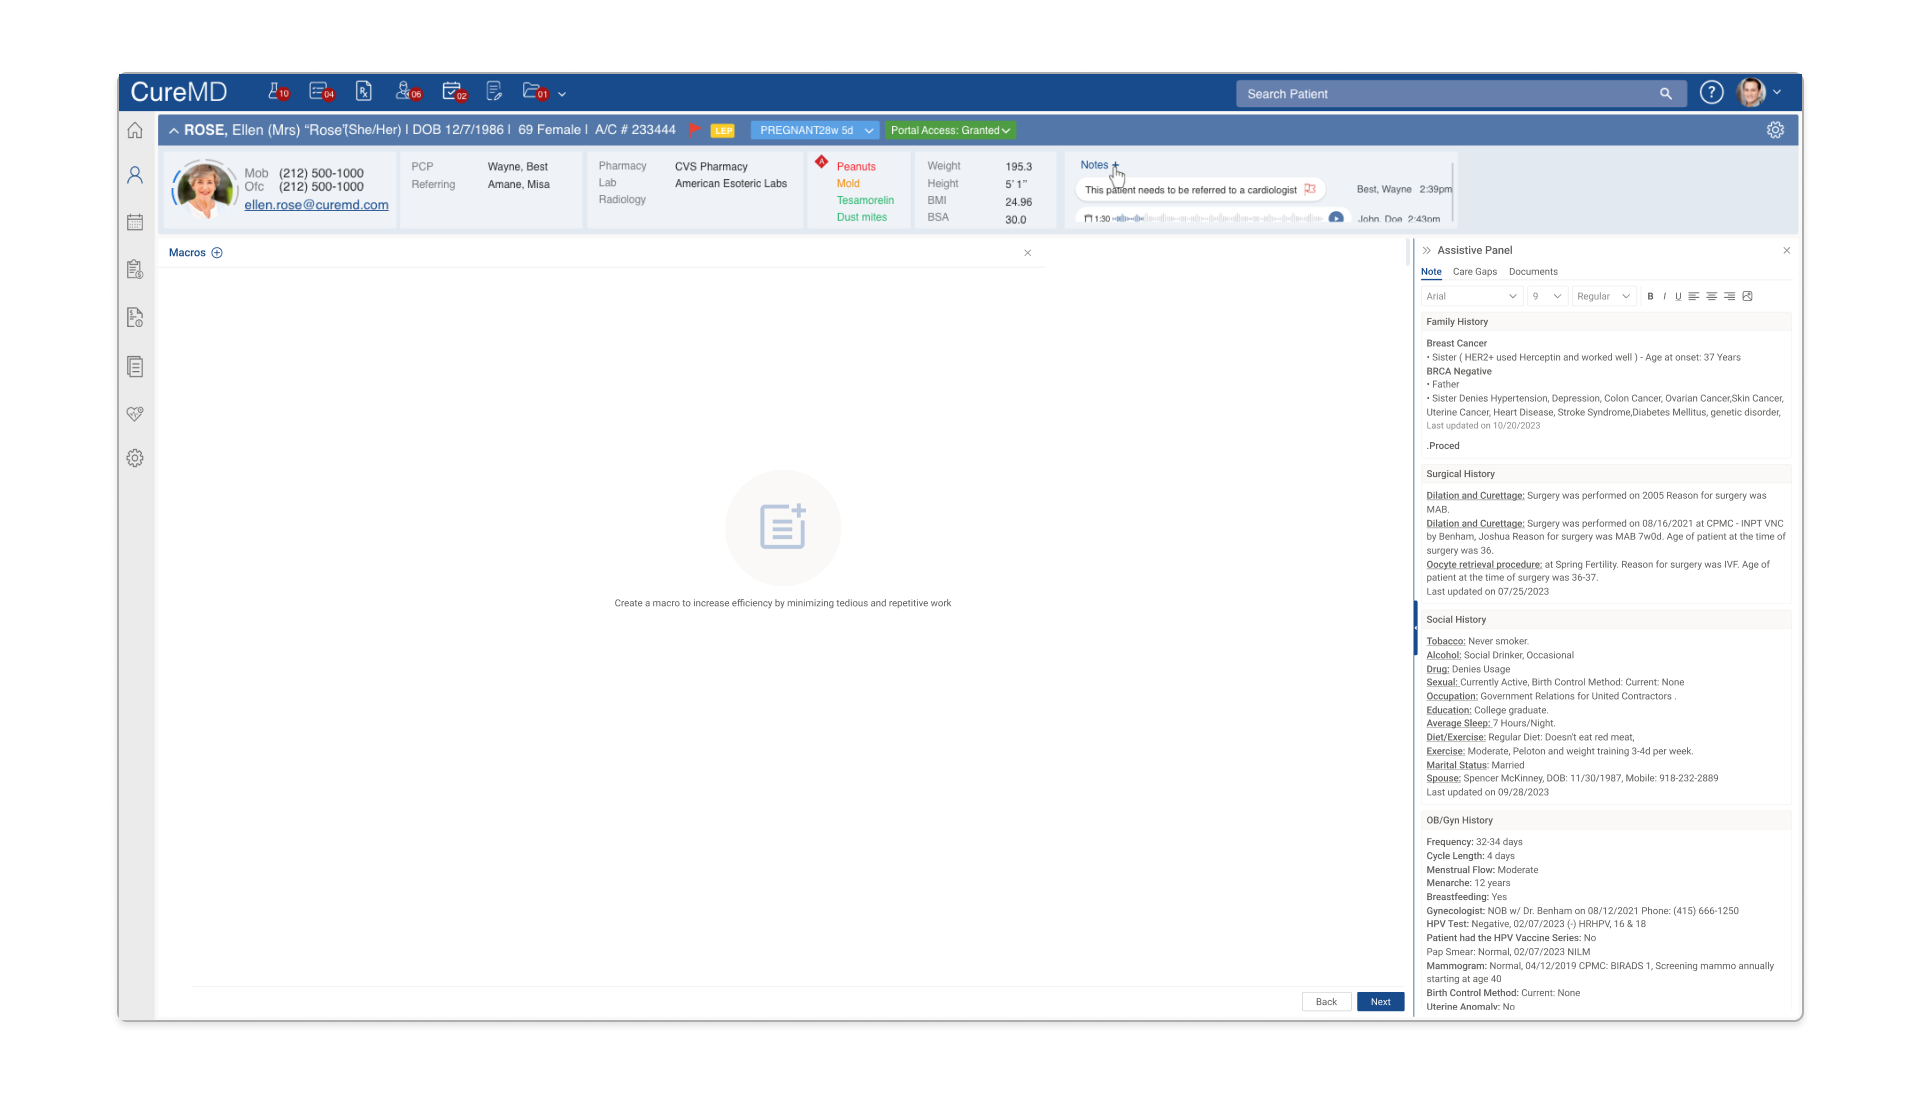
Task: Switch to the Documents tab
Action: [1533, 272]
